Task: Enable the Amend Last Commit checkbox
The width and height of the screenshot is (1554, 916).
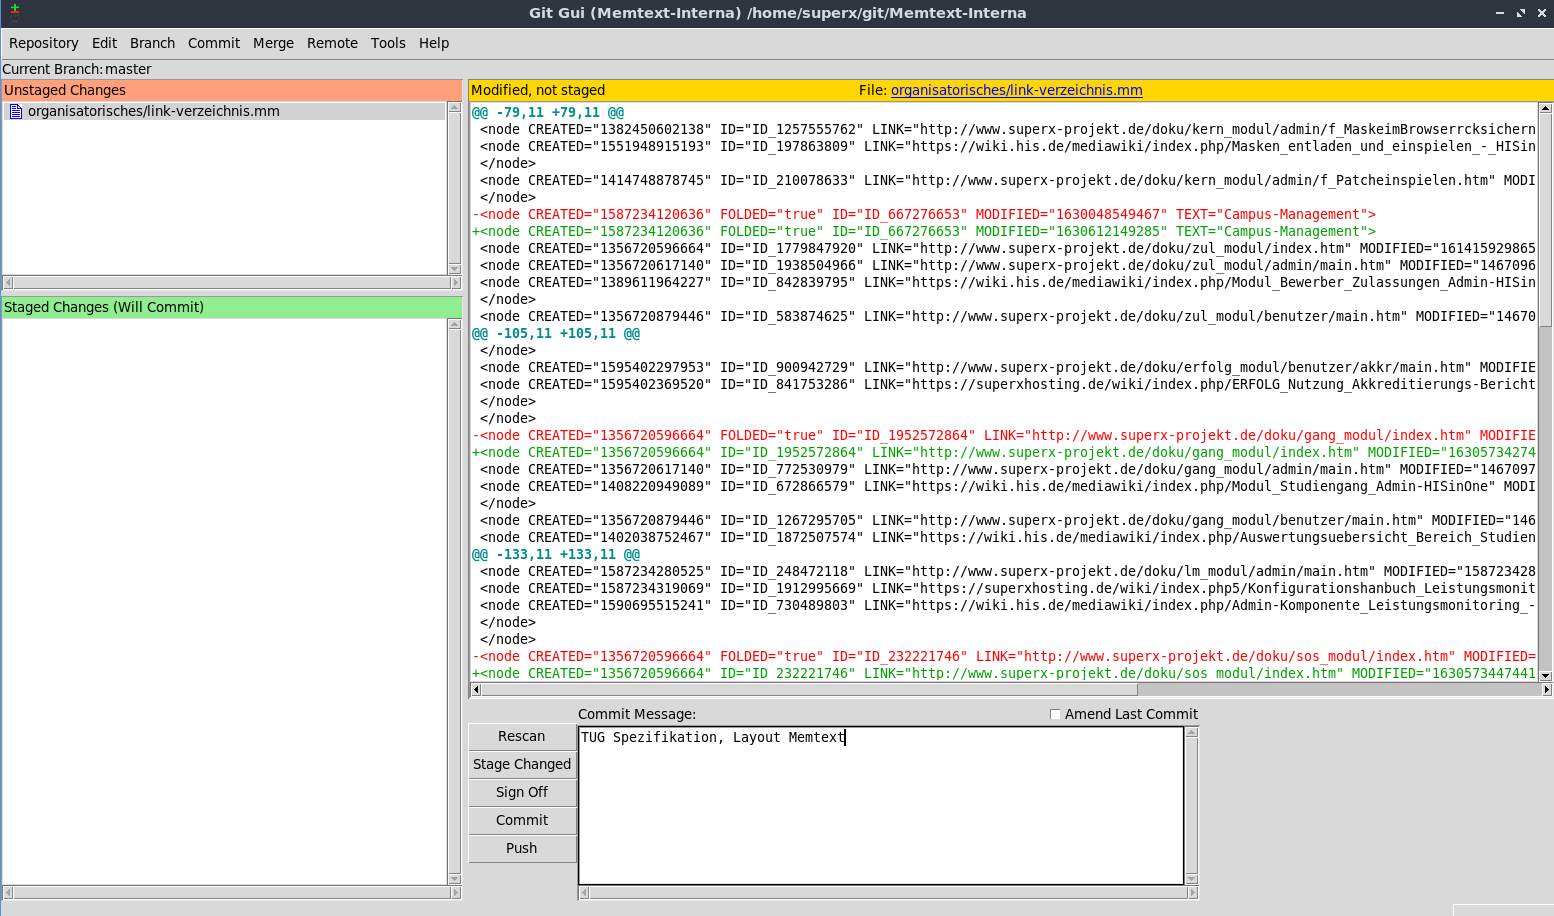Action: tap(1055, 714)
